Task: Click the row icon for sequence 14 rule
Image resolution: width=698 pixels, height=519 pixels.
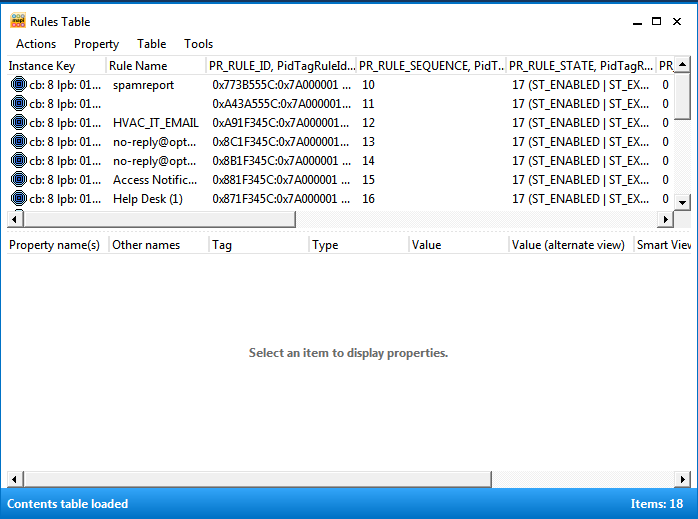Action: [x=19, y=160]
